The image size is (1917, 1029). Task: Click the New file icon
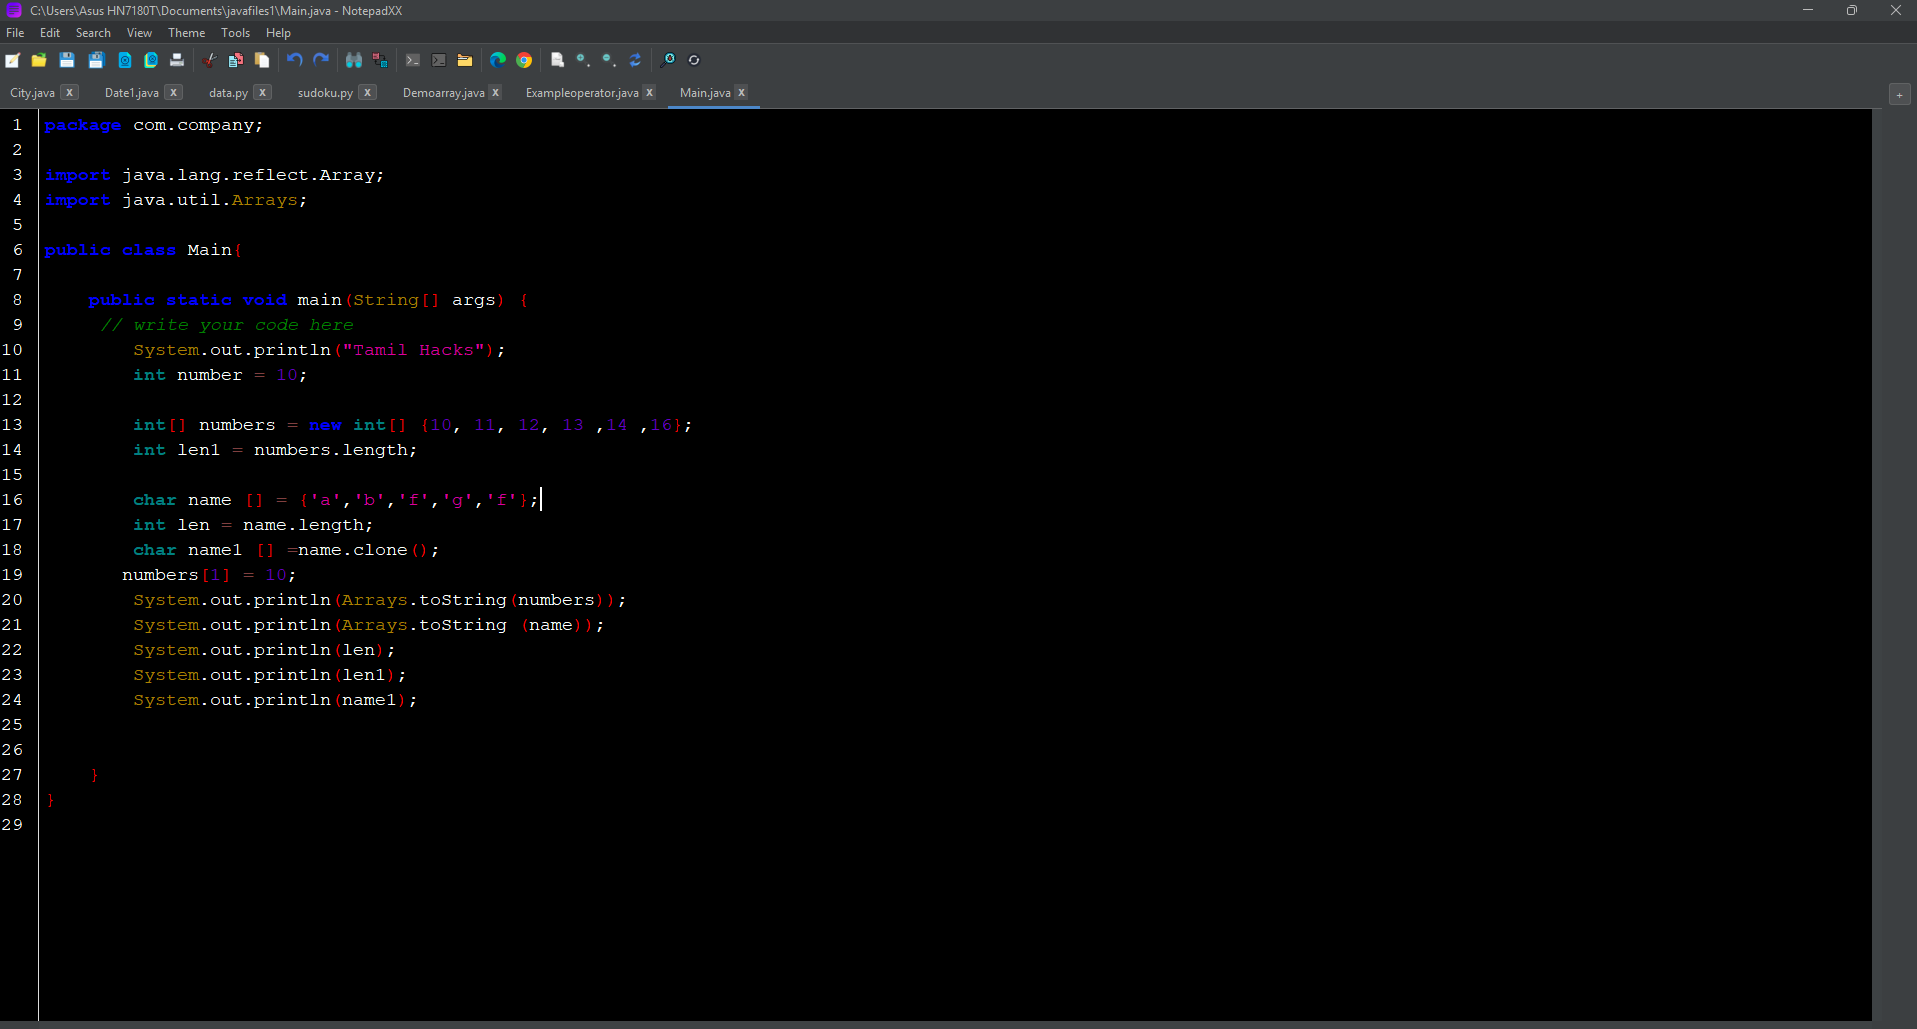13,60
